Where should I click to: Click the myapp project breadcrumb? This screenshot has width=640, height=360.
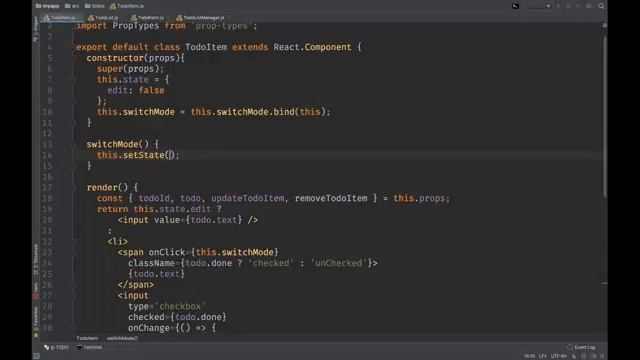point(47,6)
